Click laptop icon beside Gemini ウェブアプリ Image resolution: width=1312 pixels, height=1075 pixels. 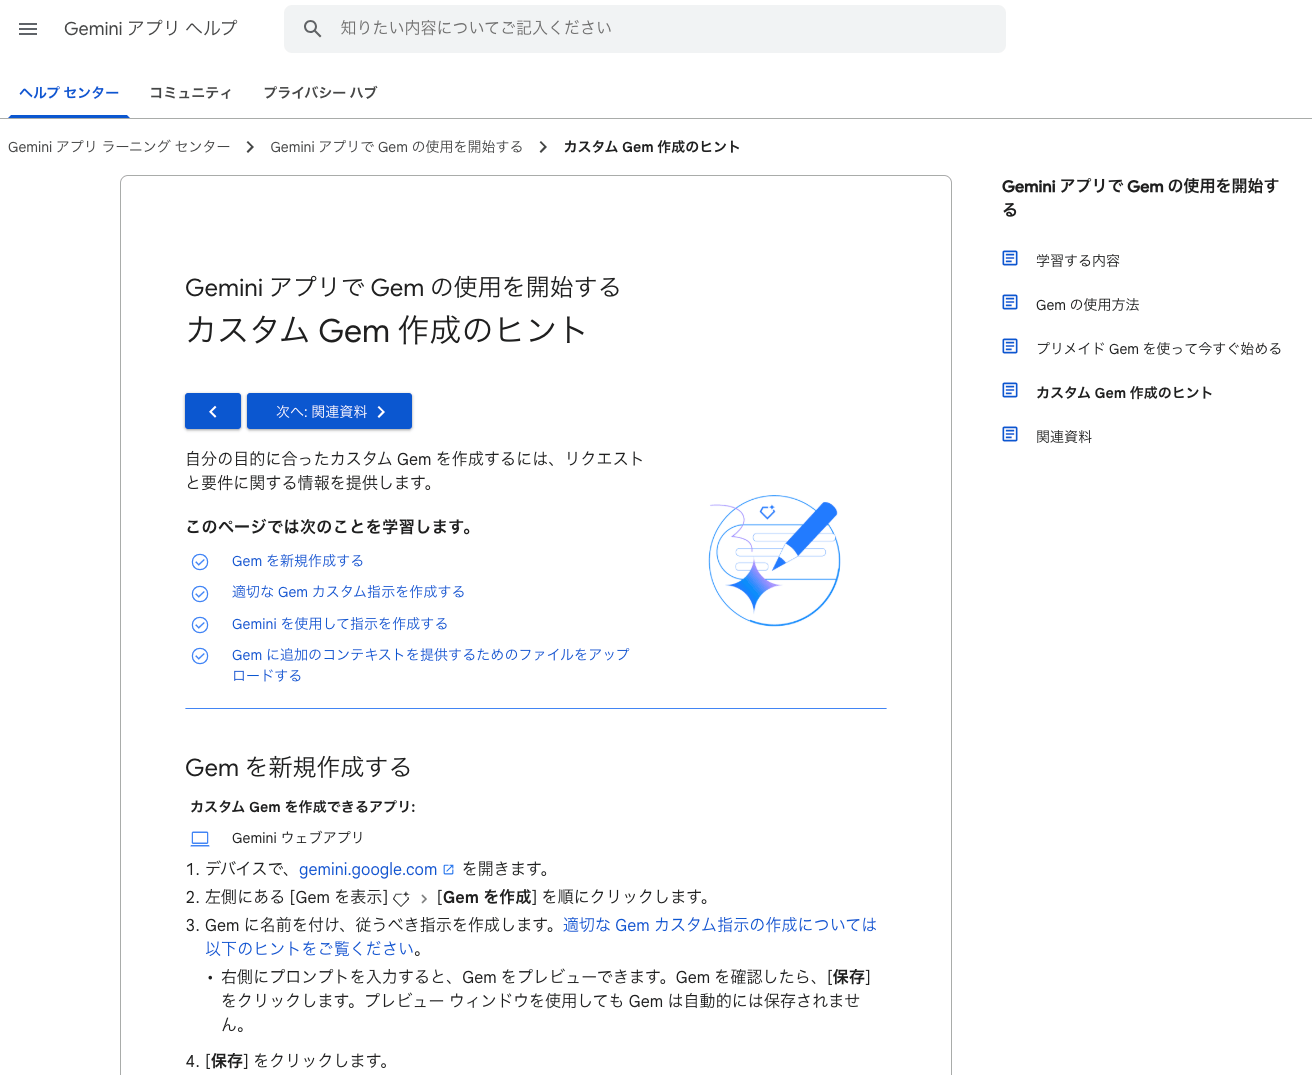click(200, 838)
